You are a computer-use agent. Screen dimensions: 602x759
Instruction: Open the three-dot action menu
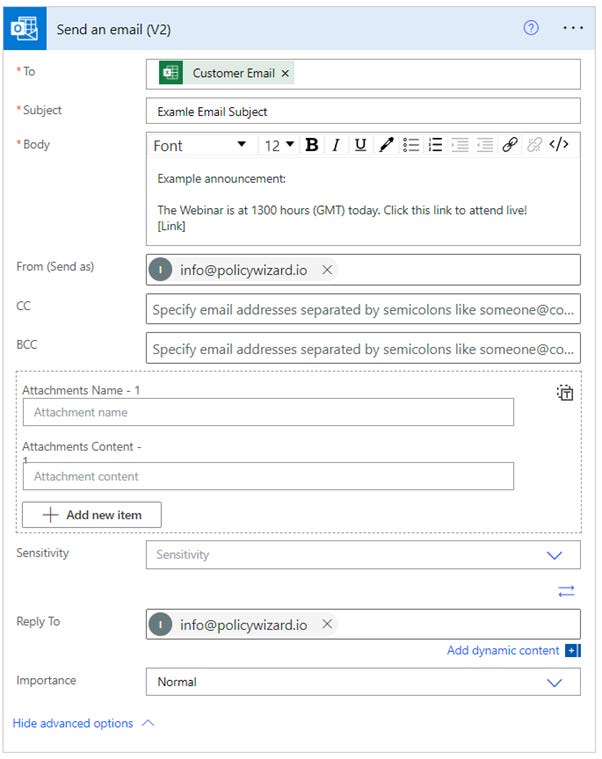pyautogui.click(x=575, y=28)
